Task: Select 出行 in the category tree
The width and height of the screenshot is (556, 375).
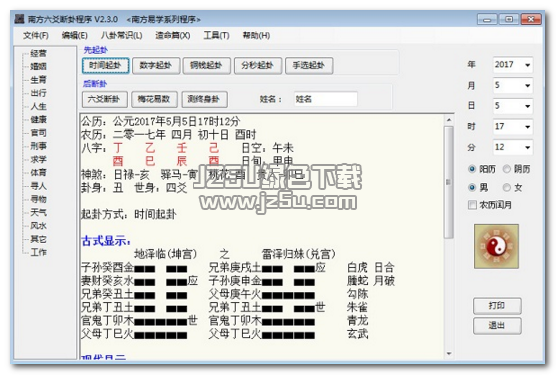Action: [x=38, y=93]
